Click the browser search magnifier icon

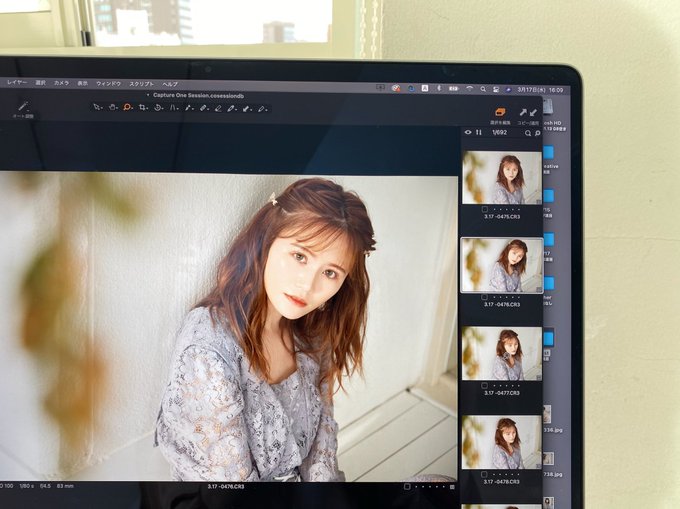[528, 133]
